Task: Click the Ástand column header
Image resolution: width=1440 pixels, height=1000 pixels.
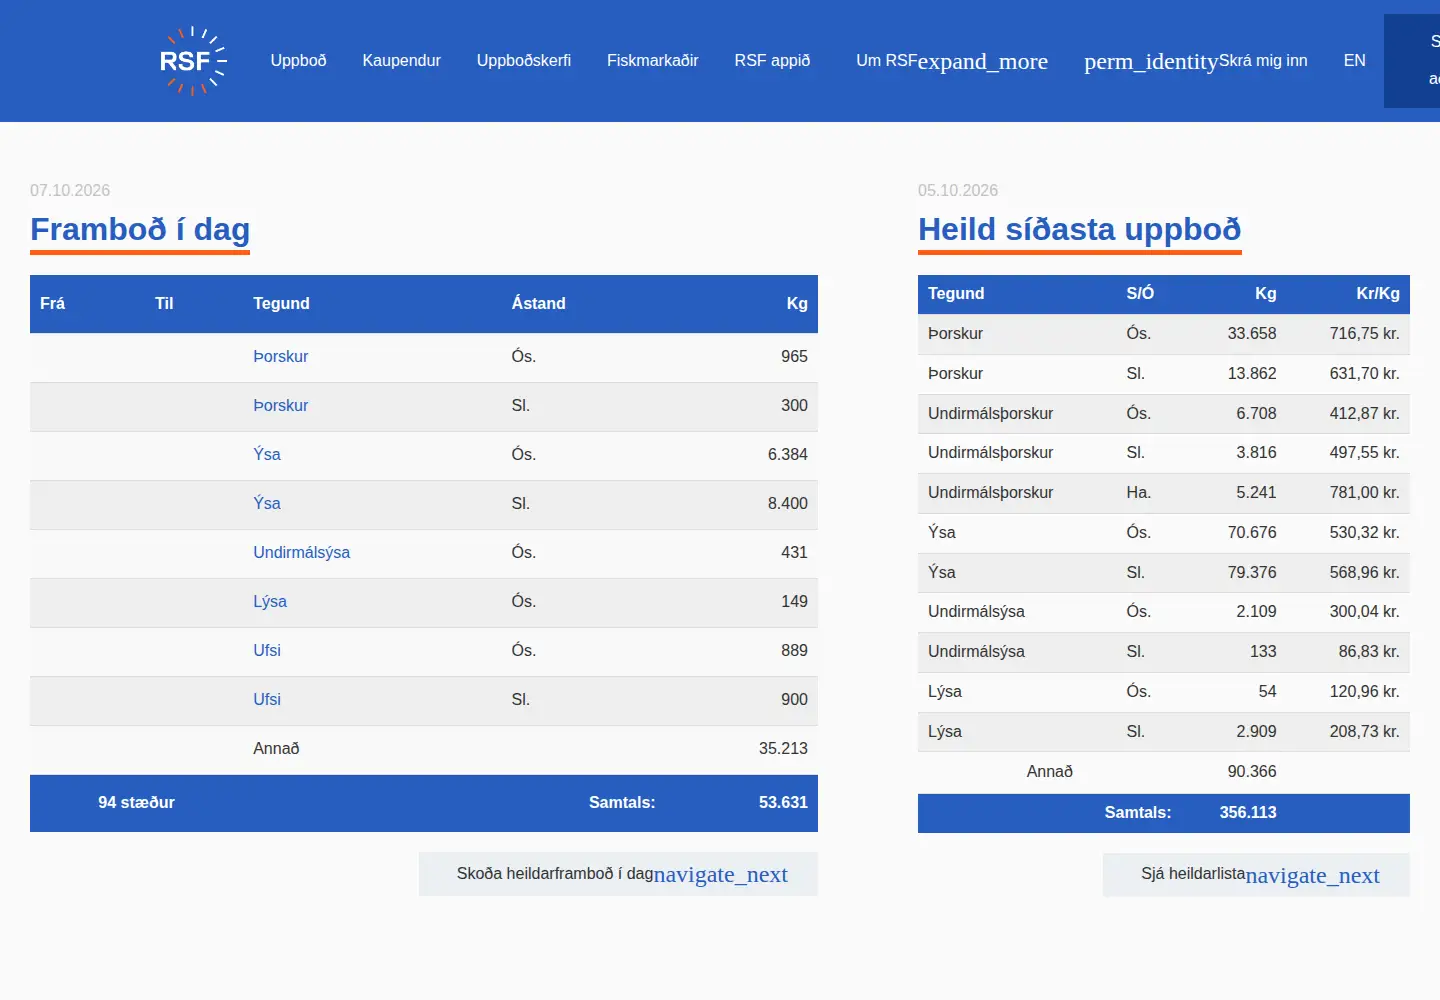Action: pyautogui.click(x=539, y=304)
